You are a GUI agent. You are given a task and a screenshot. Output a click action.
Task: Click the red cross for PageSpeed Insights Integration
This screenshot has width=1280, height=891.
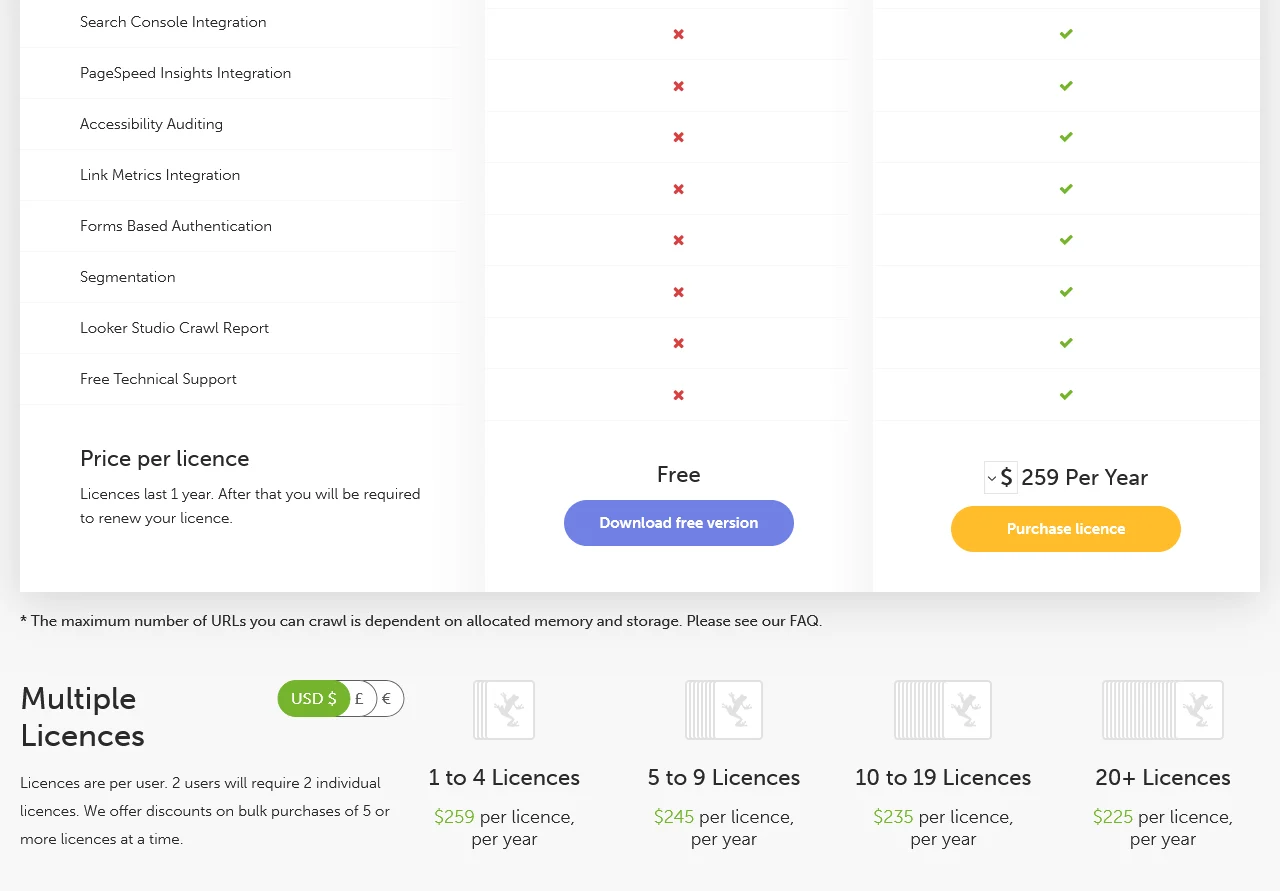(679, 86)
